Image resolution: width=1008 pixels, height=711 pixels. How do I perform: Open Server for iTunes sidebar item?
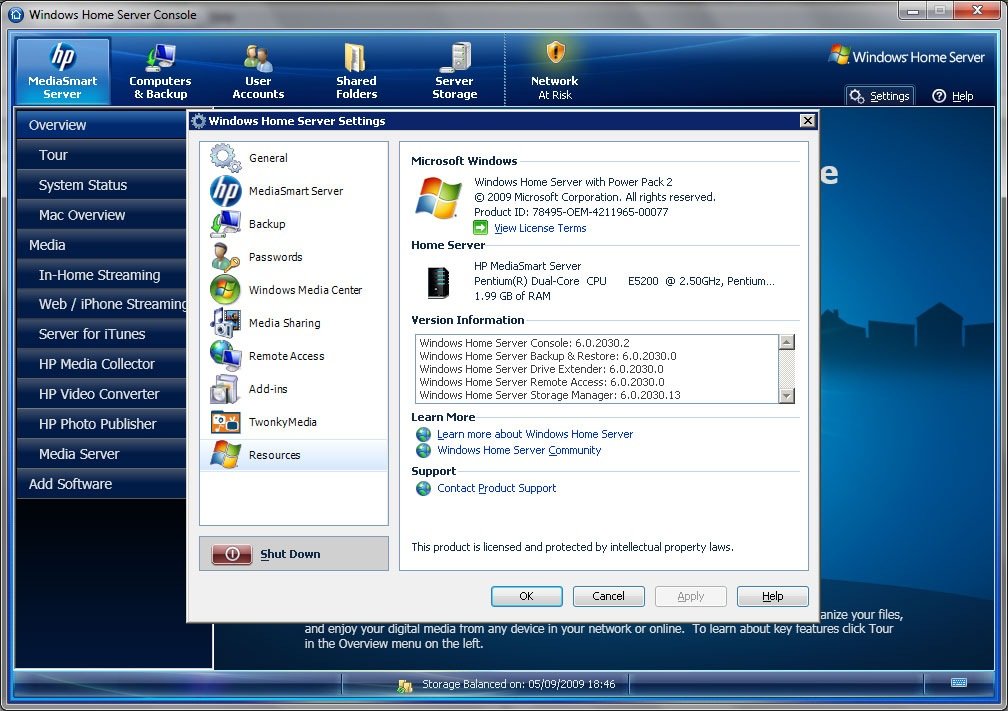102,334
